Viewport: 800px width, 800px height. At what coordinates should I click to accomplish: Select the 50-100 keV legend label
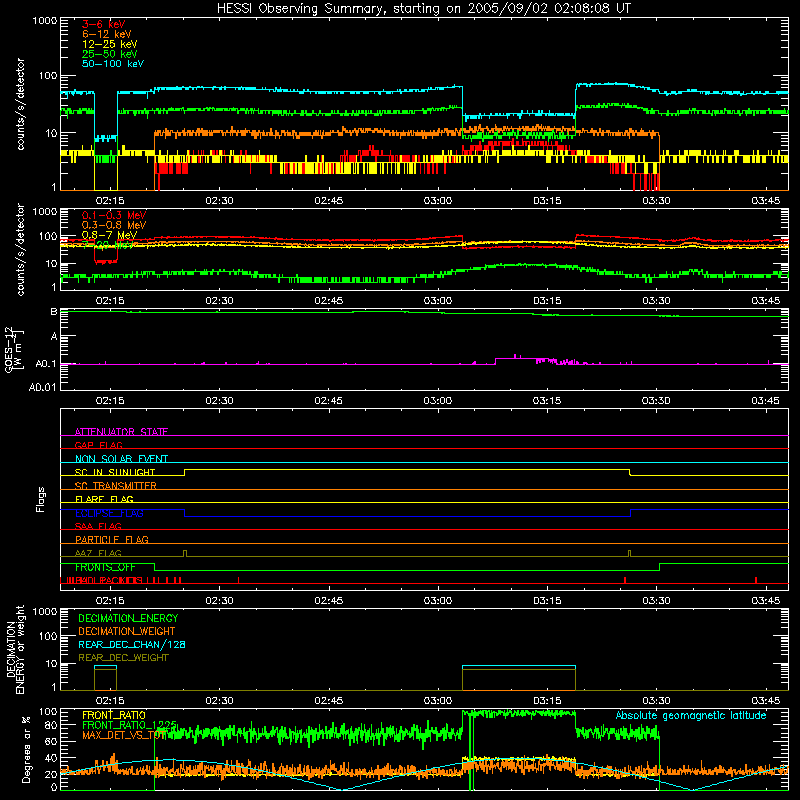click(113, 63)
